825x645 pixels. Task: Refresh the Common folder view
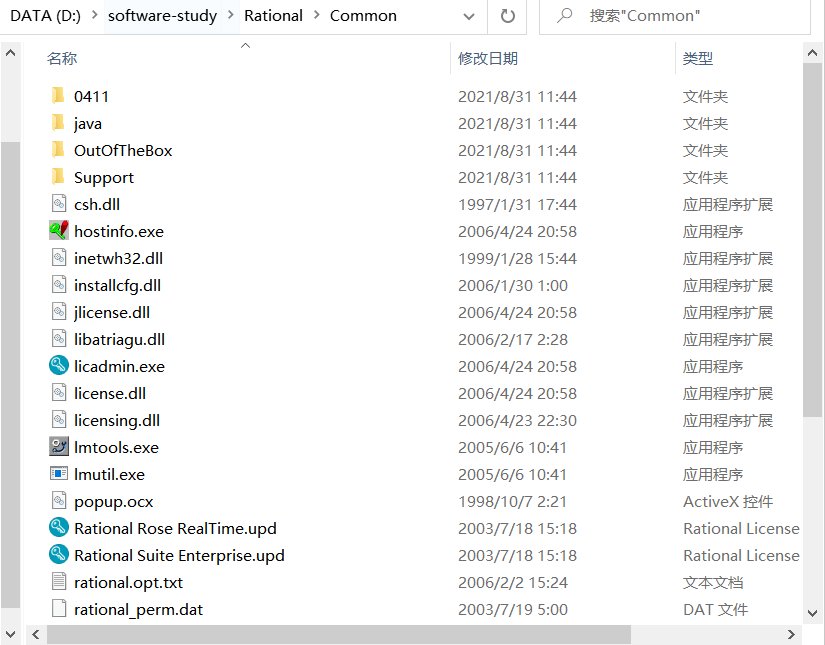coord(507,16)
